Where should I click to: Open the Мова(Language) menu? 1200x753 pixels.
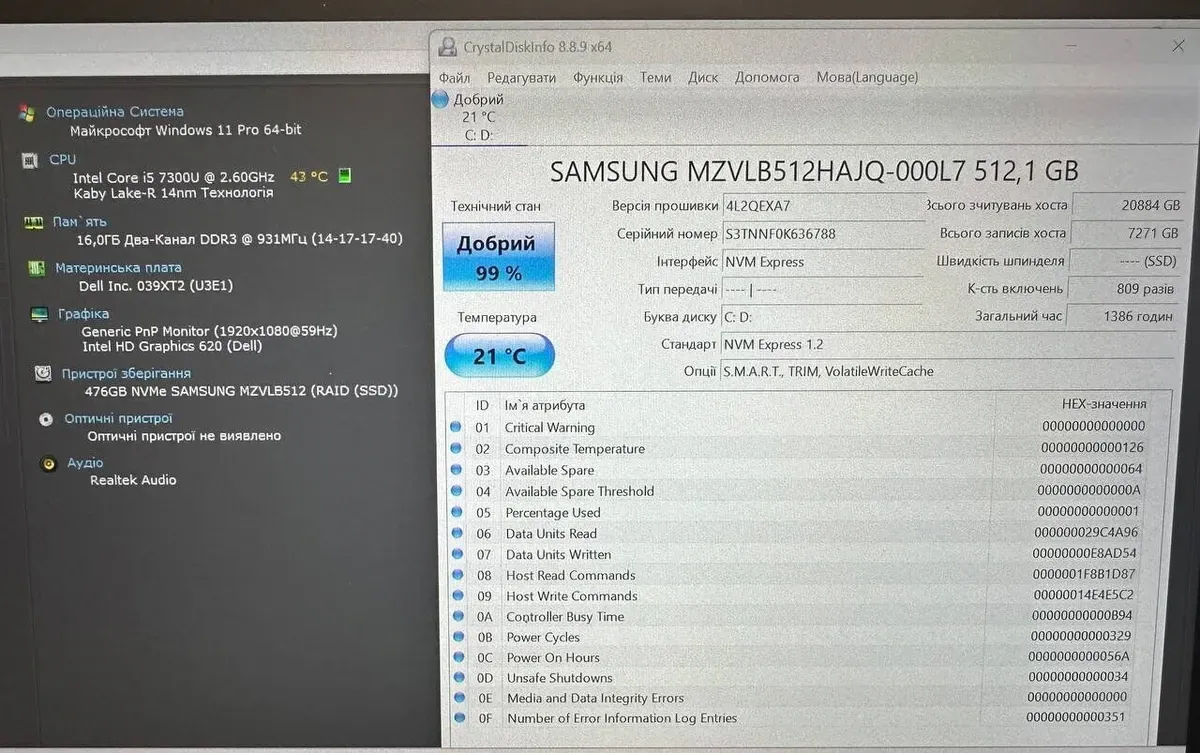[866, 77]
